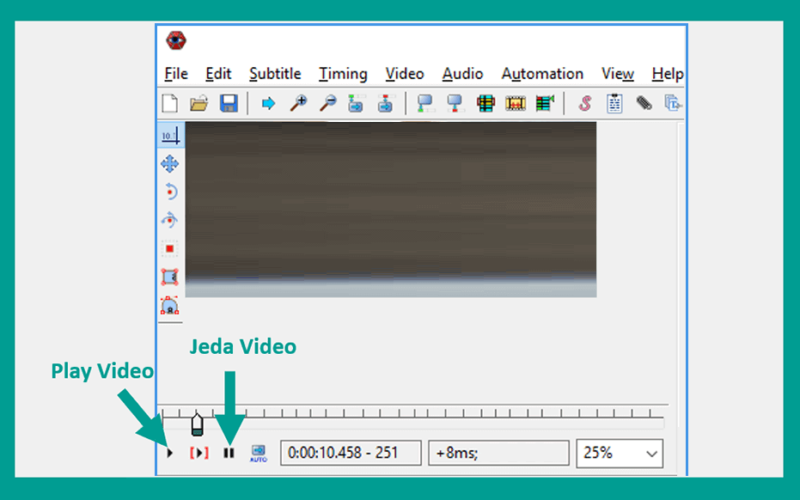This screenshot has width=800, height=500.
Task: Open the Styles Manager S icon
Action: click(585, 104)
